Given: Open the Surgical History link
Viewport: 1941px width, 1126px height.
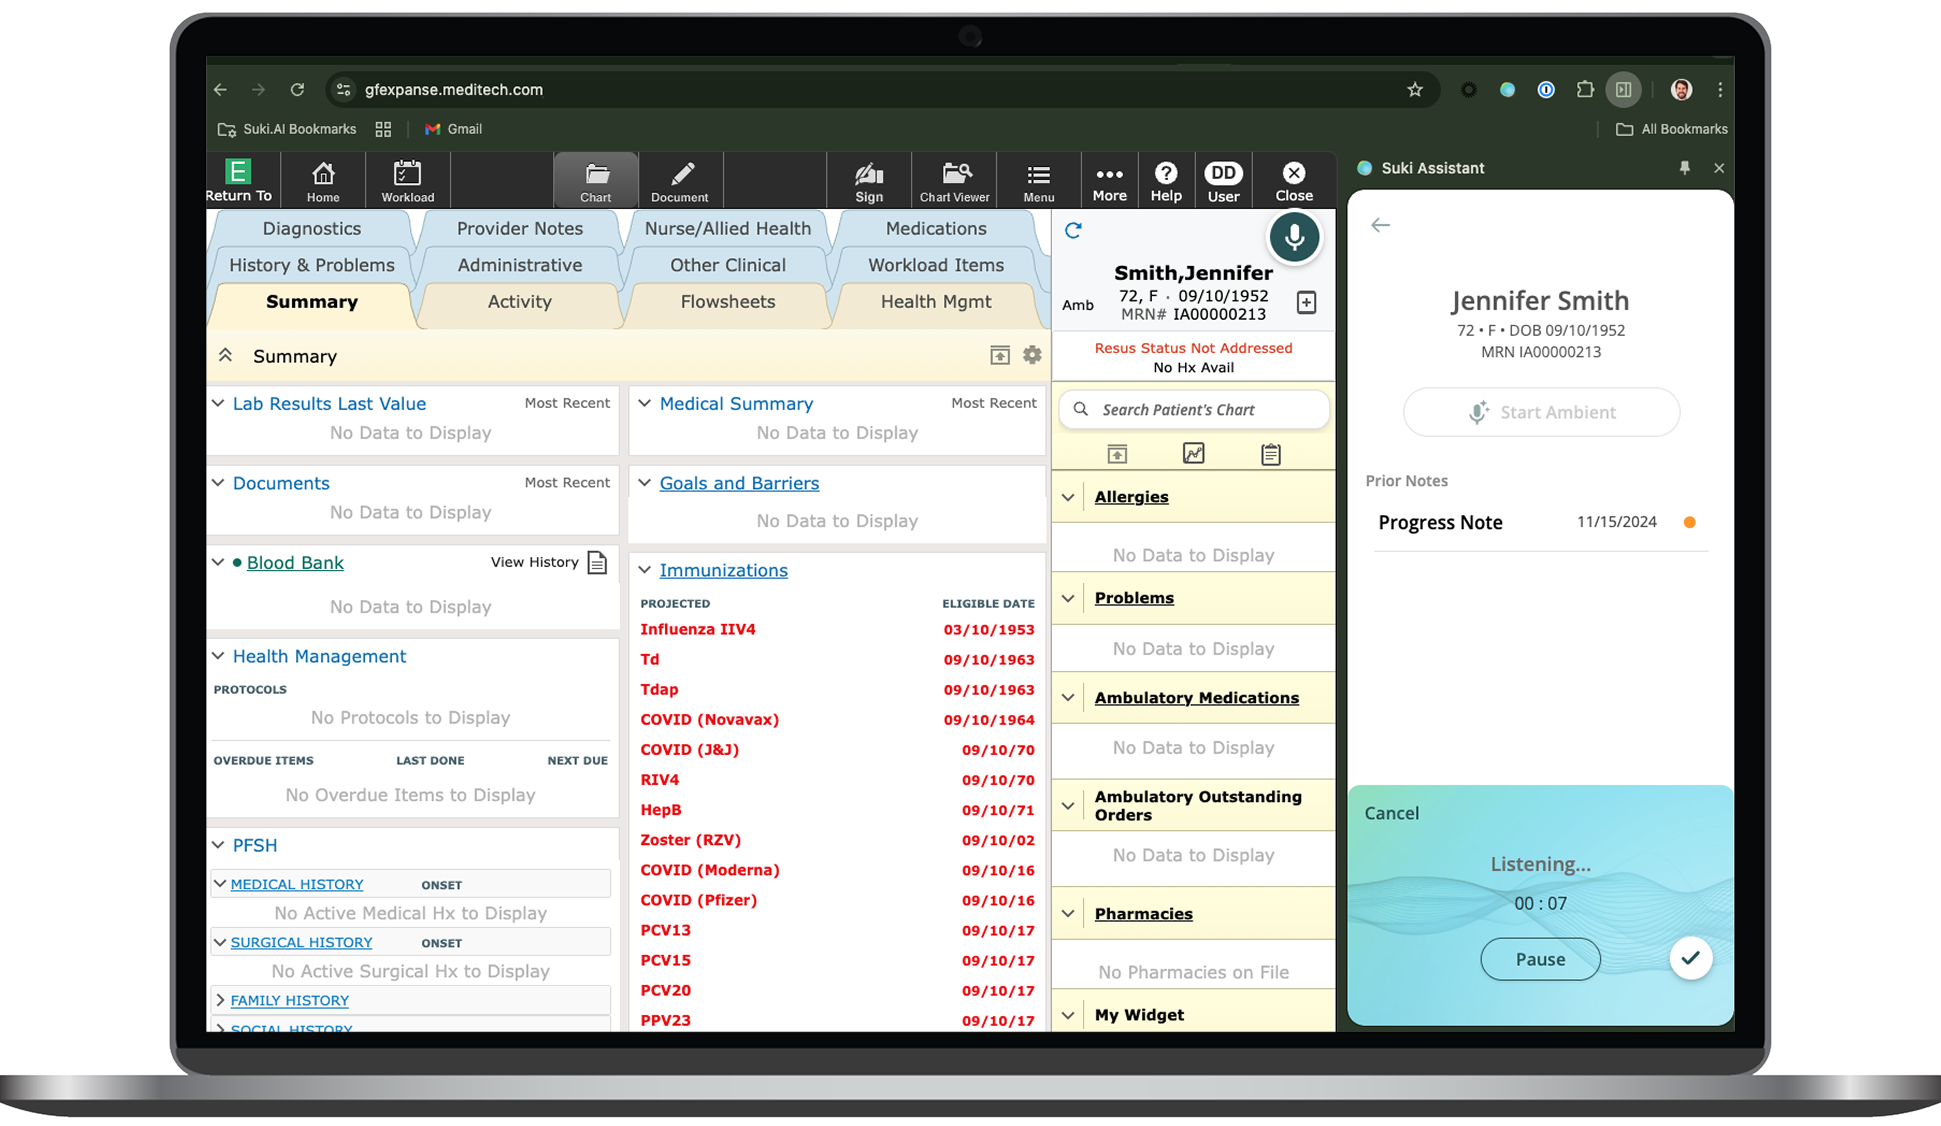Looking at the screenshot, I should [x=301, y=942].
